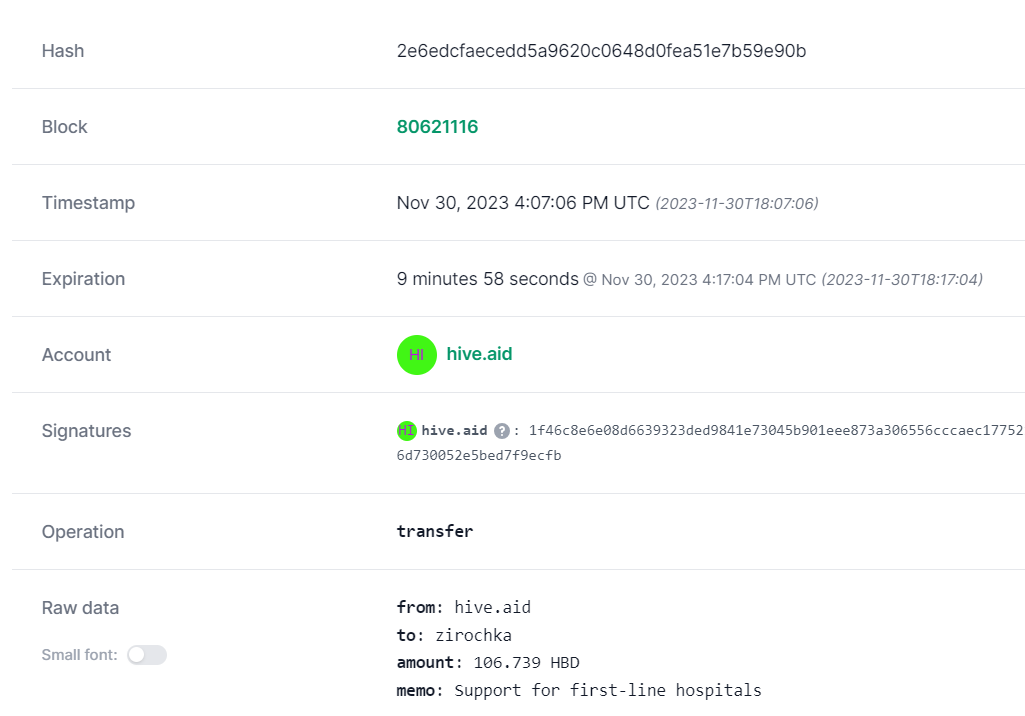The height and width of the screenshot is (716, 1025).
Task: Click the ISO timestamp 2023-11-30T18:07:06
Action: (737, 203)
